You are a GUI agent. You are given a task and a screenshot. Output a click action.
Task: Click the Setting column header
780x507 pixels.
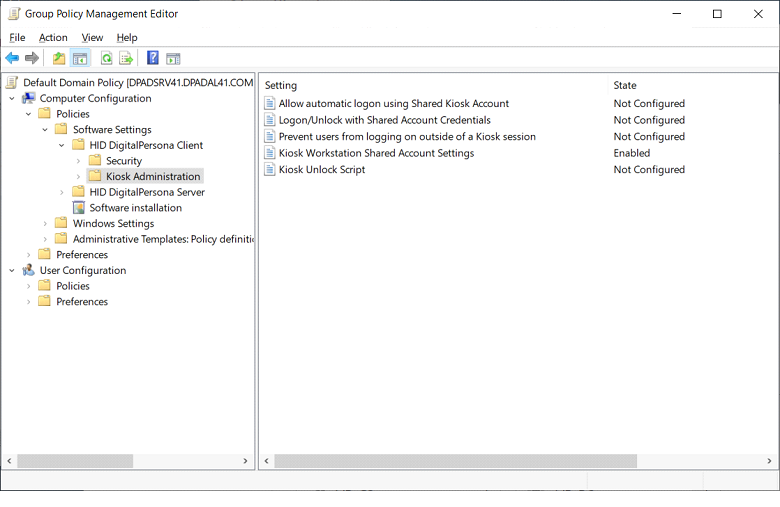(x=281, y=86)
